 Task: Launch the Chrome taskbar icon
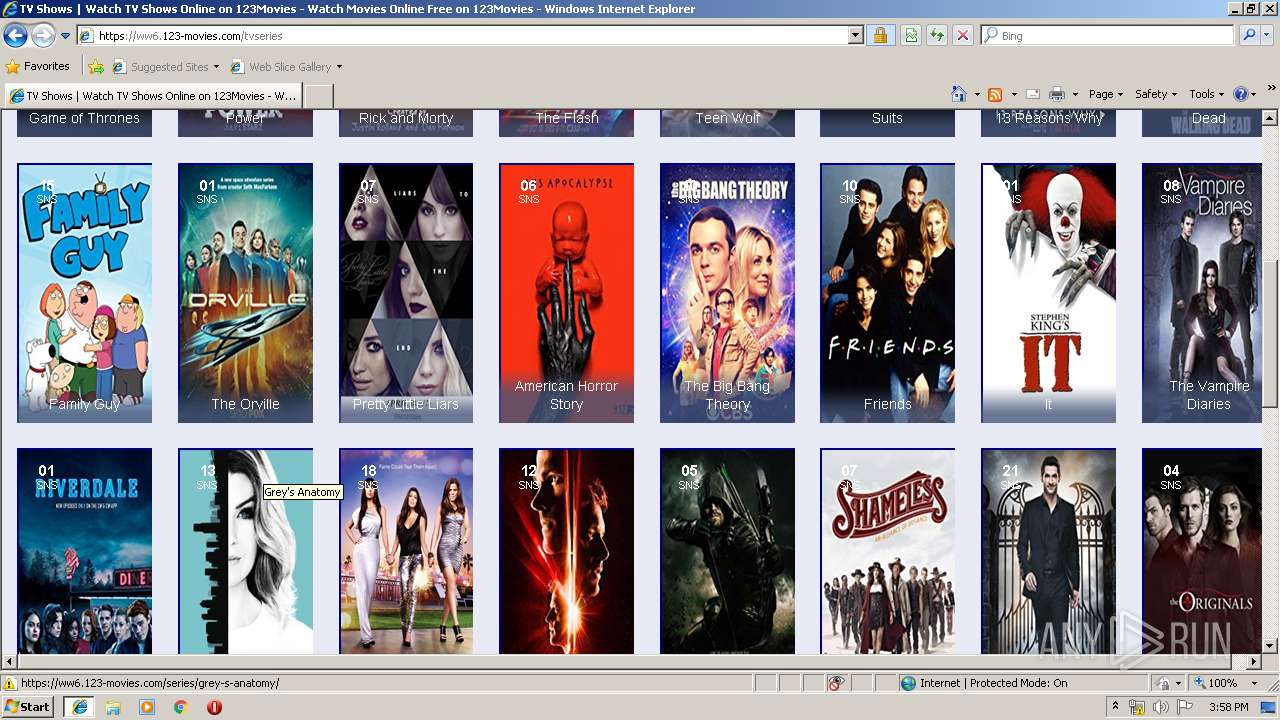(x=181, y=707)
